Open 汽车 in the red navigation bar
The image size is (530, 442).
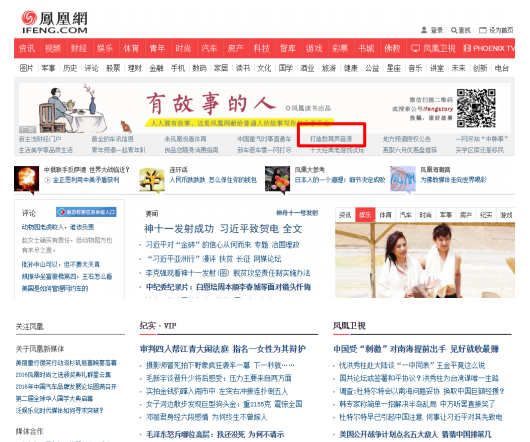209,48
